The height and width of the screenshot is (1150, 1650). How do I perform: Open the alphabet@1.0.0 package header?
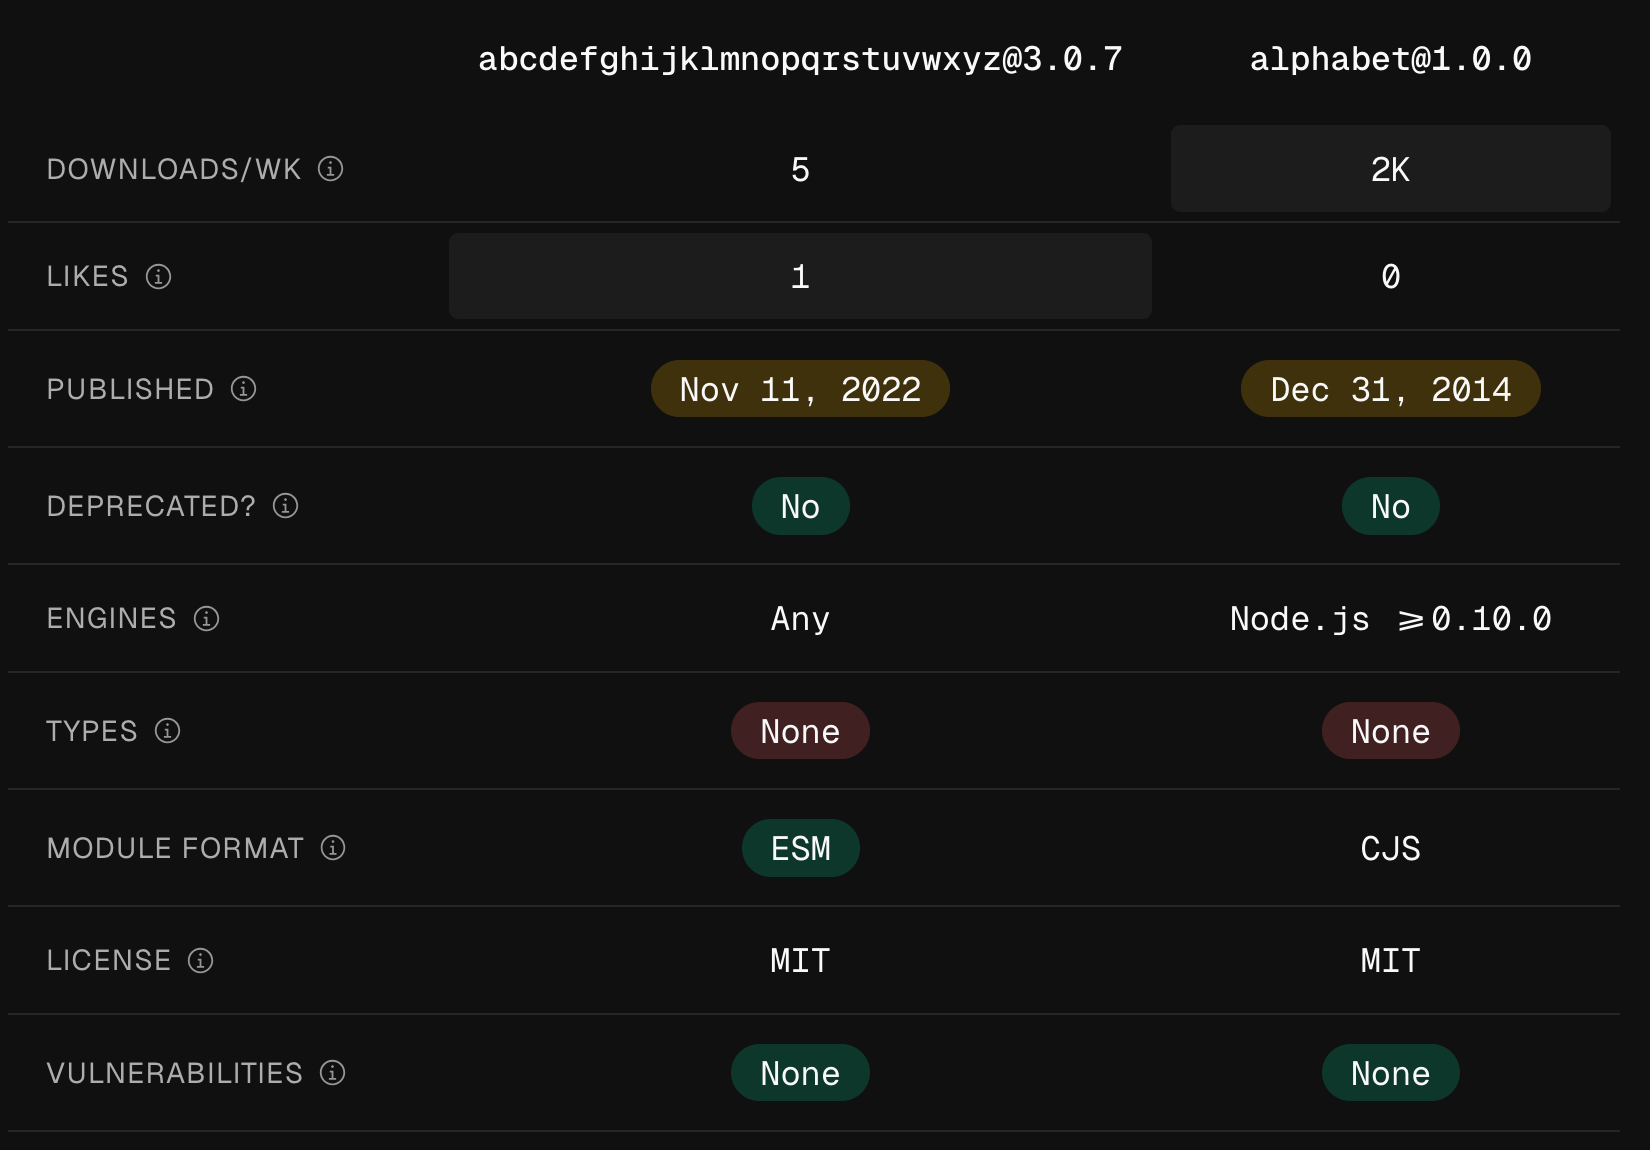click(x=1390, y=59)
